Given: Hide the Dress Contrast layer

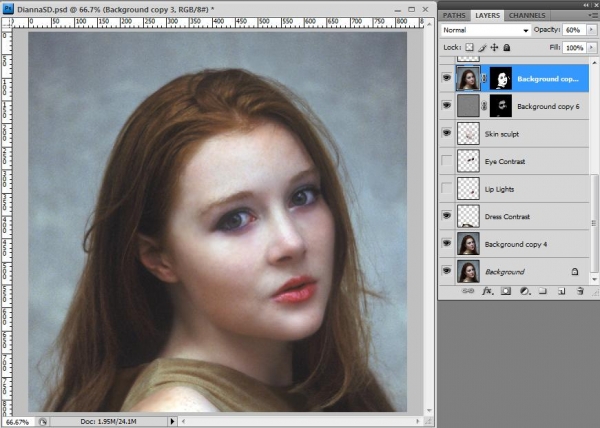Looking at the screenshot, I should tap(447, 215).
